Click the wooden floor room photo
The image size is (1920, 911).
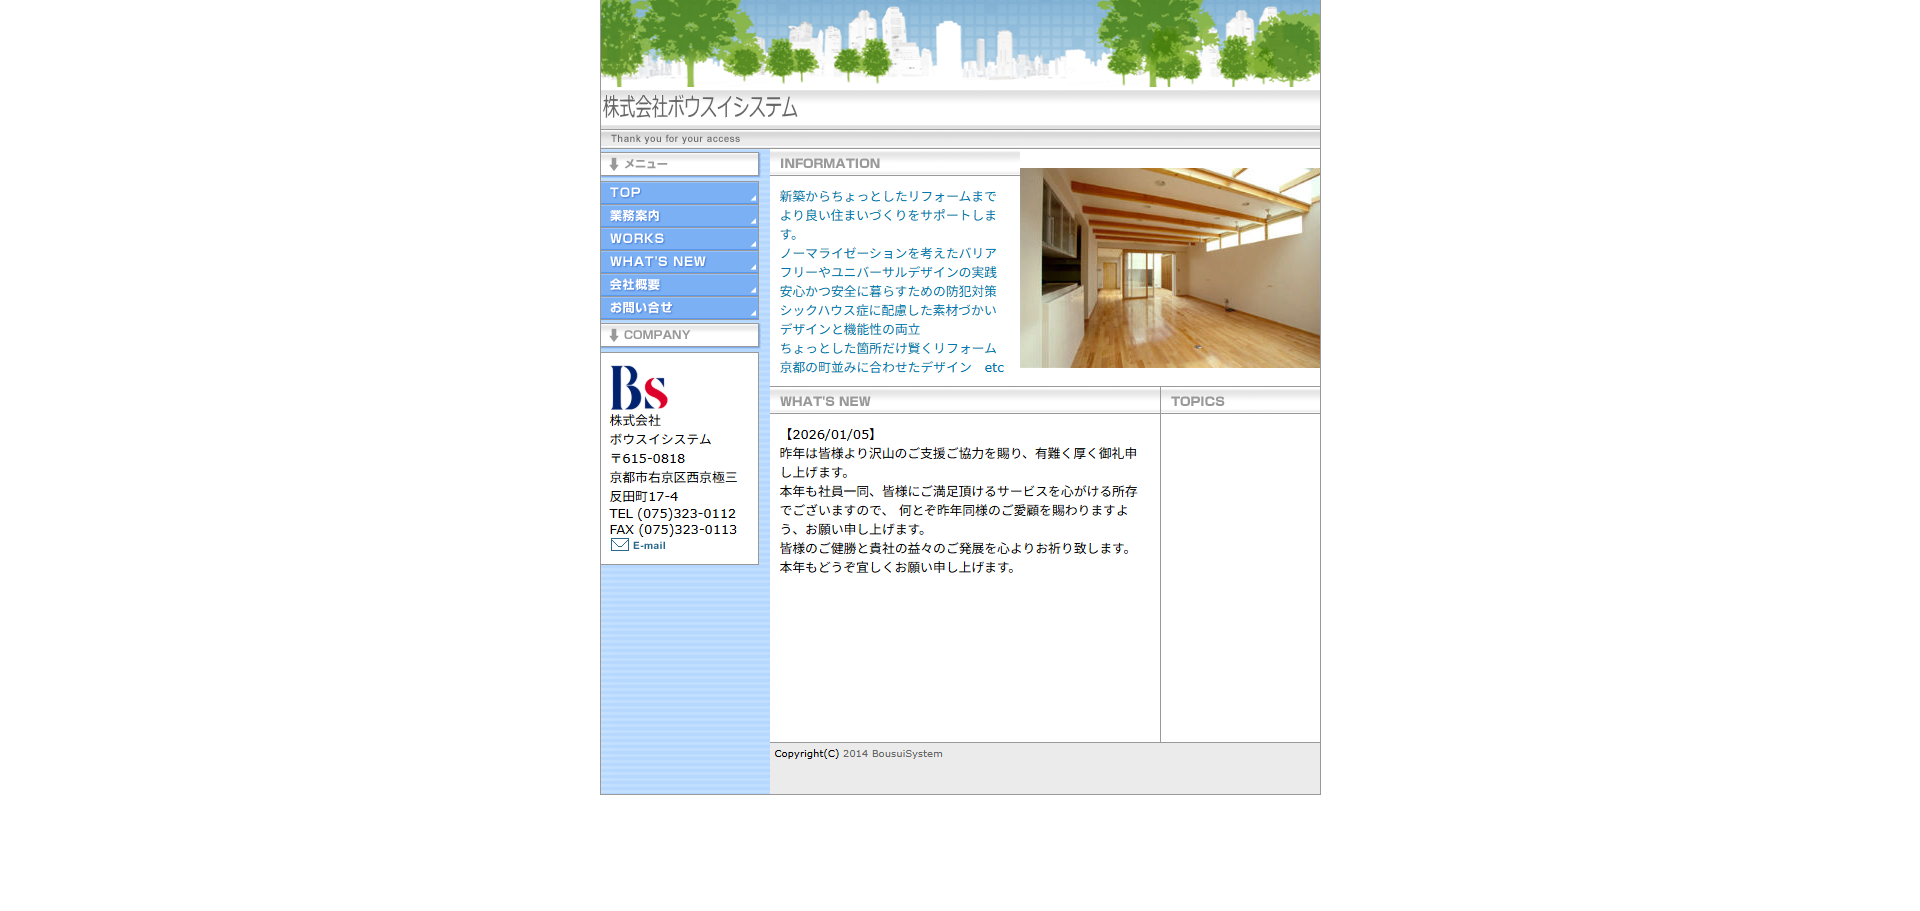coord(1169,268)
